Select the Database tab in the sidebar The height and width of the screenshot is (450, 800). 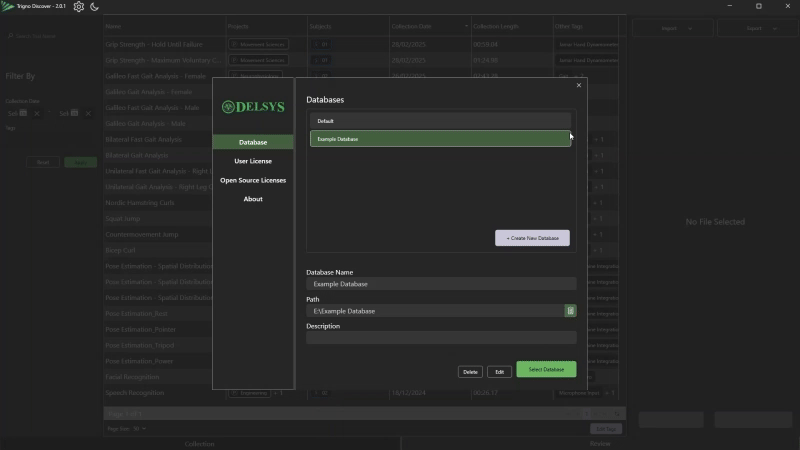[x=253, y=142]
